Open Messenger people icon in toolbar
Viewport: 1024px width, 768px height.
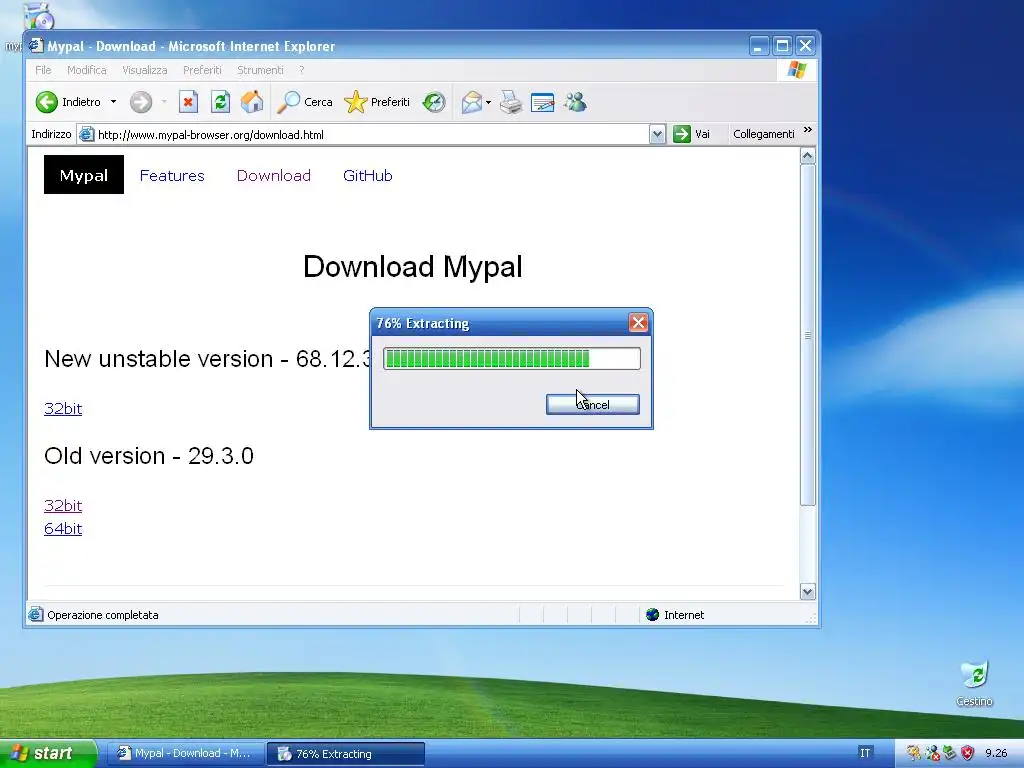(575, 102)
